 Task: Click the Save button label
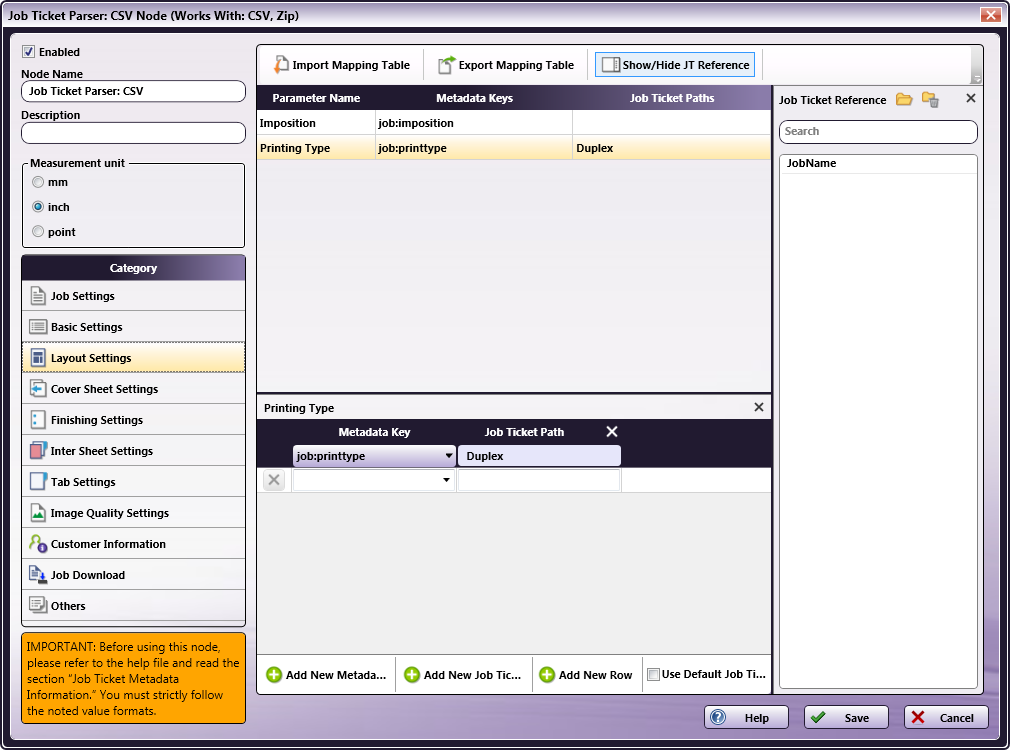pyautogui.click(x=856, y=718)
